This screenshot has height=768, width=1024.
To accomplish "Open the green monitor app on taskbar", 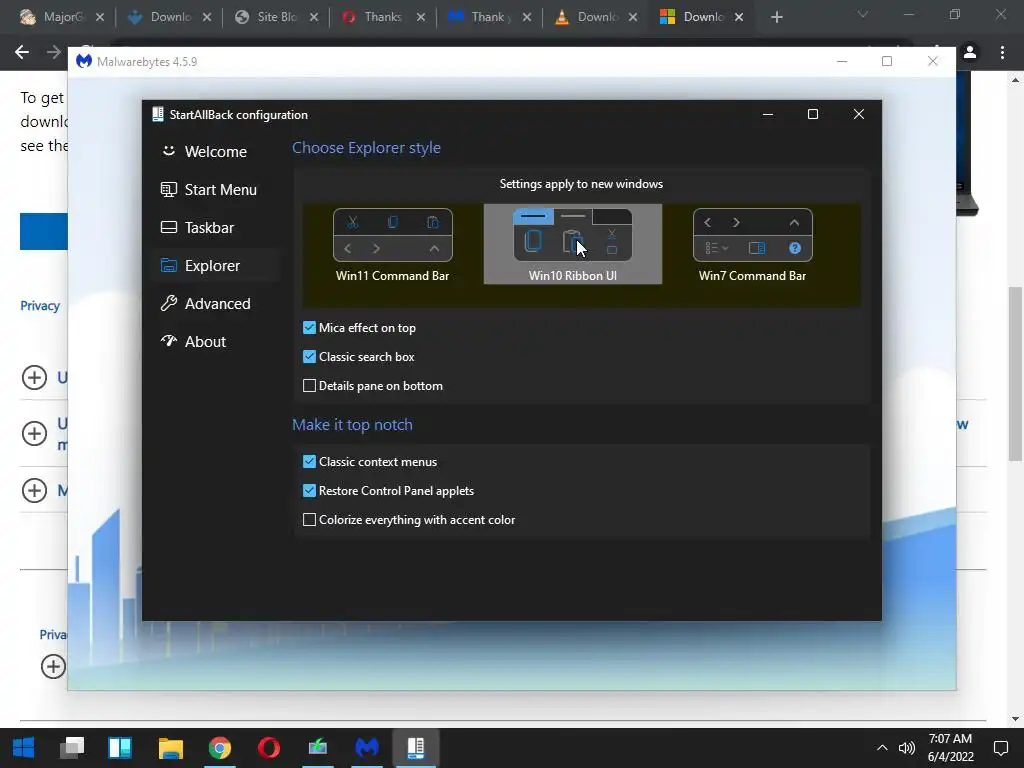I will pyautogui.click(x=318, y=748).
